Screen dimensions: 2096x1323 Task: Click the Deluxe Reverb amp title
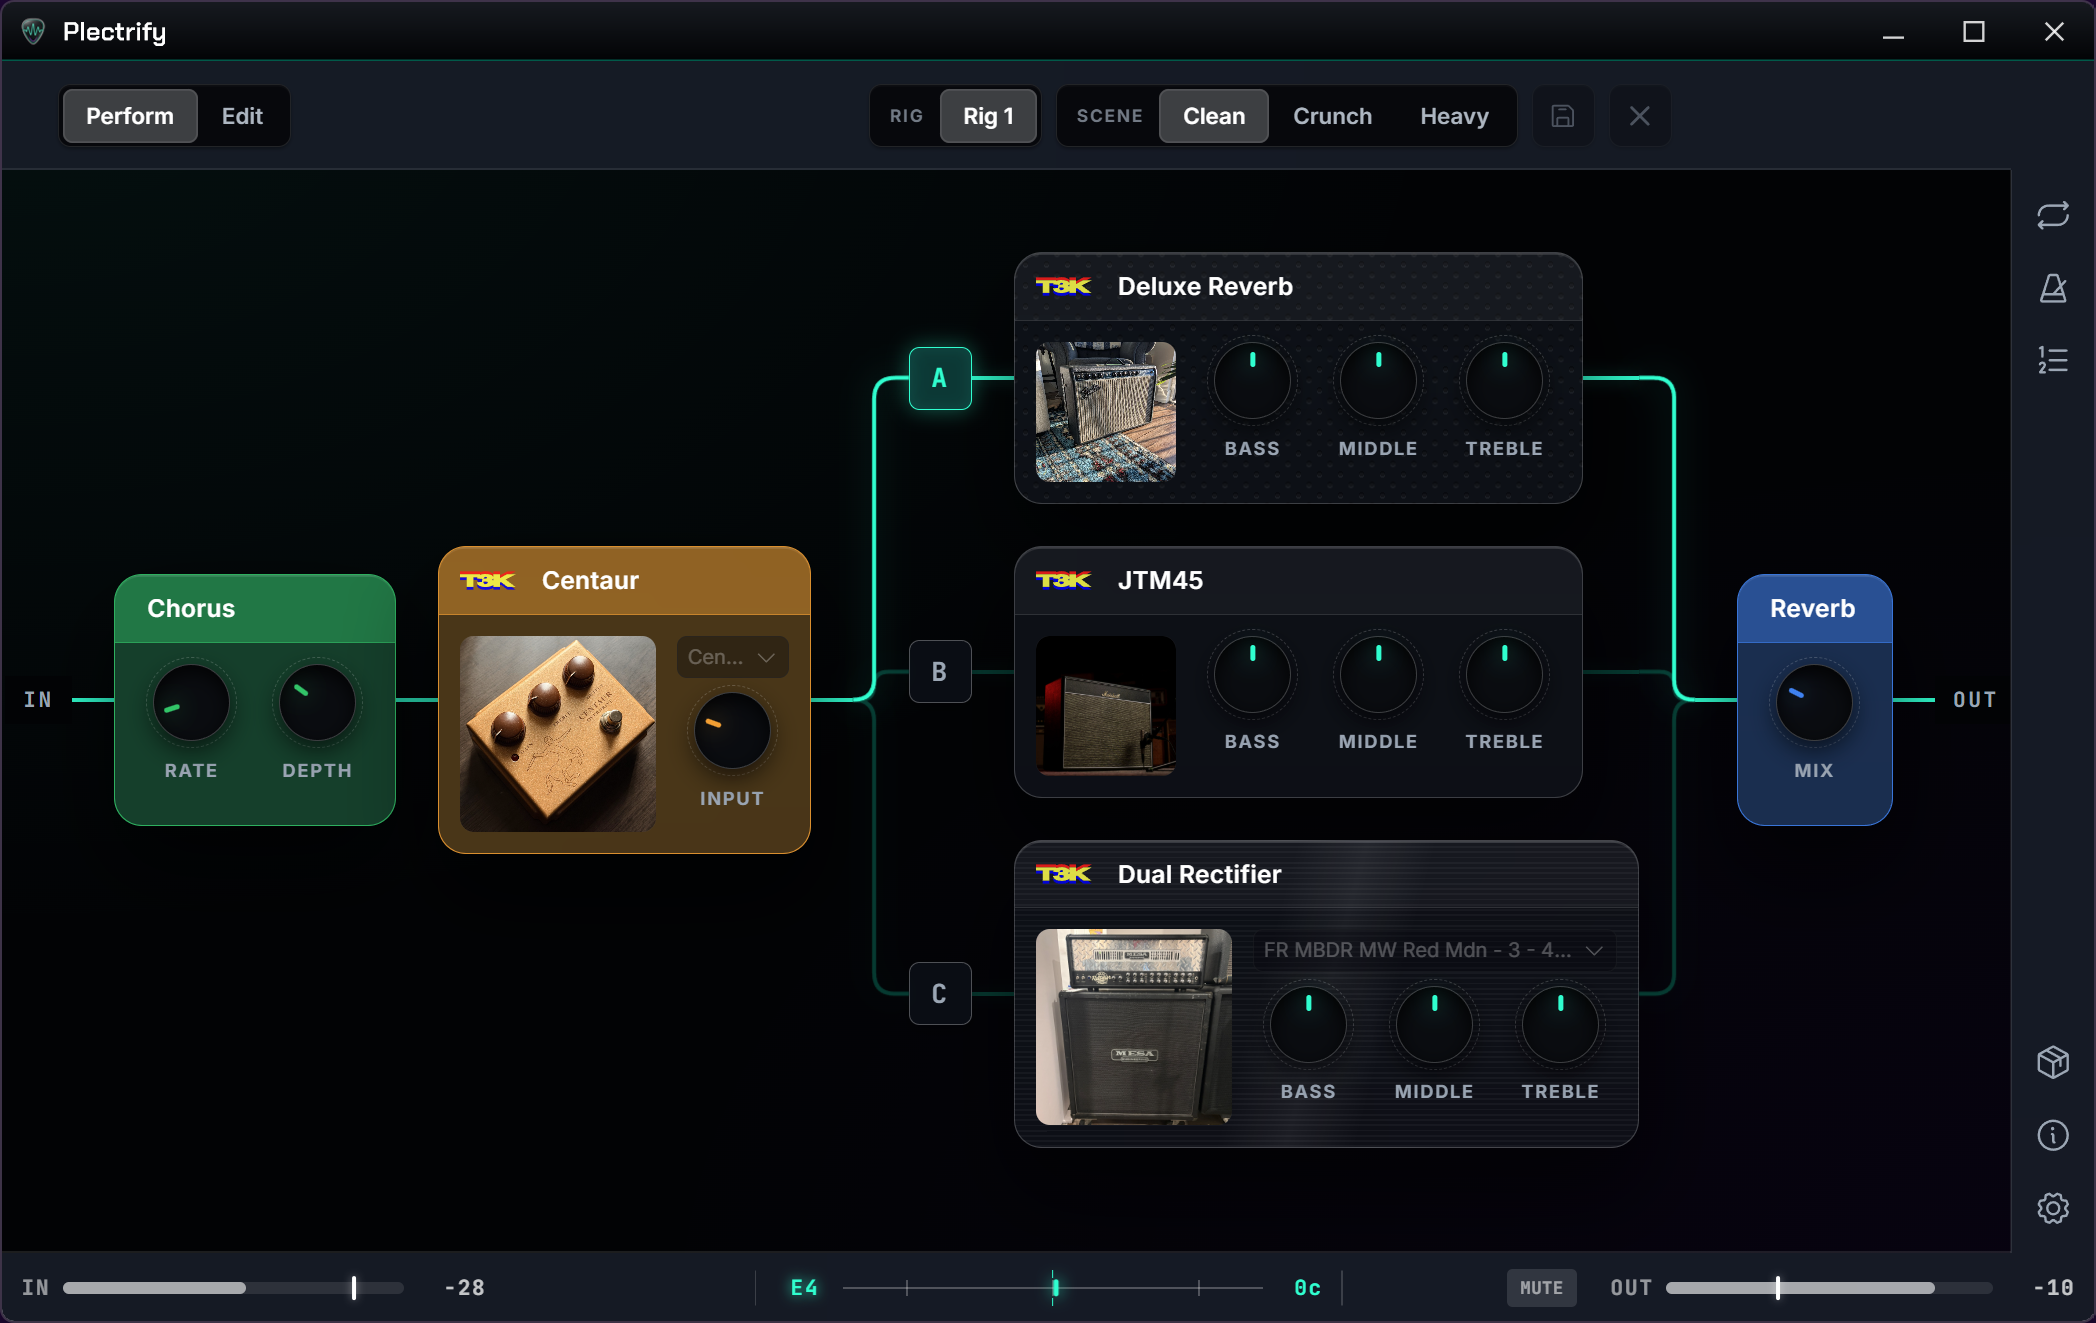[1205, 287]
